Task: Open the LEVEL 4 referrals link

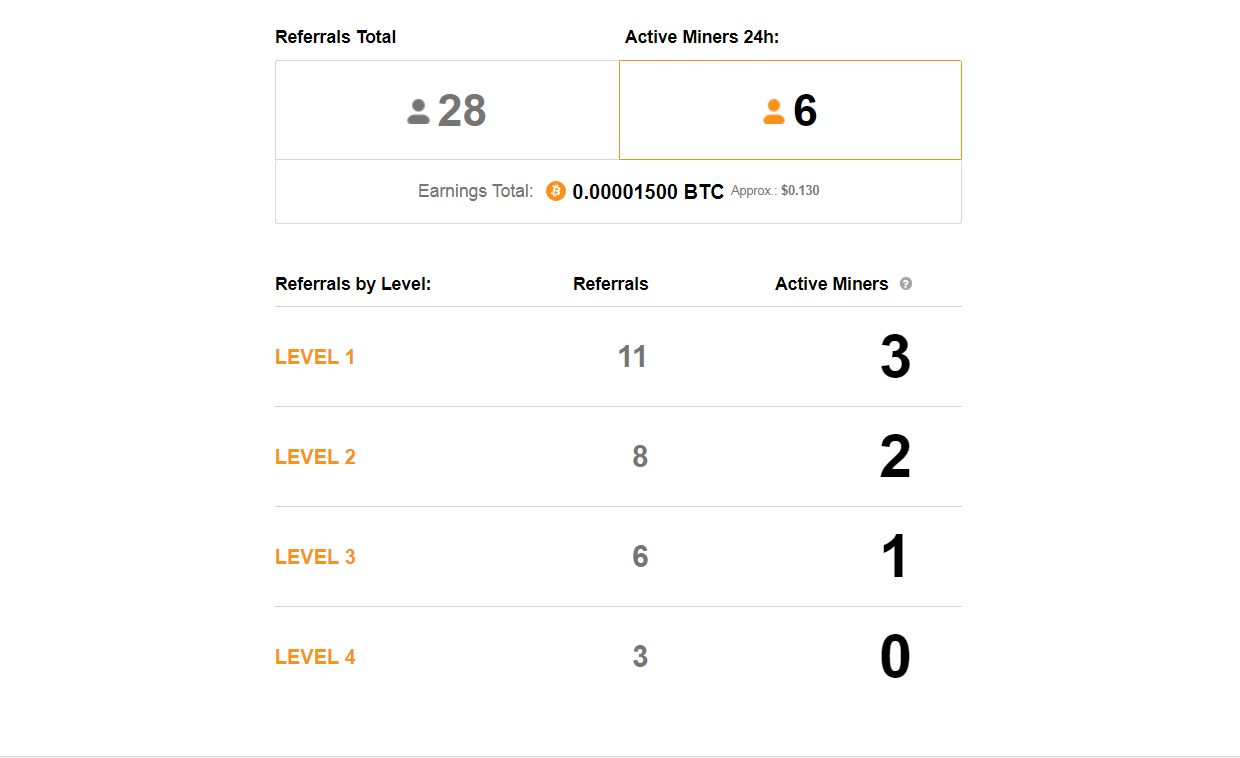Action: tap(315, 657)
